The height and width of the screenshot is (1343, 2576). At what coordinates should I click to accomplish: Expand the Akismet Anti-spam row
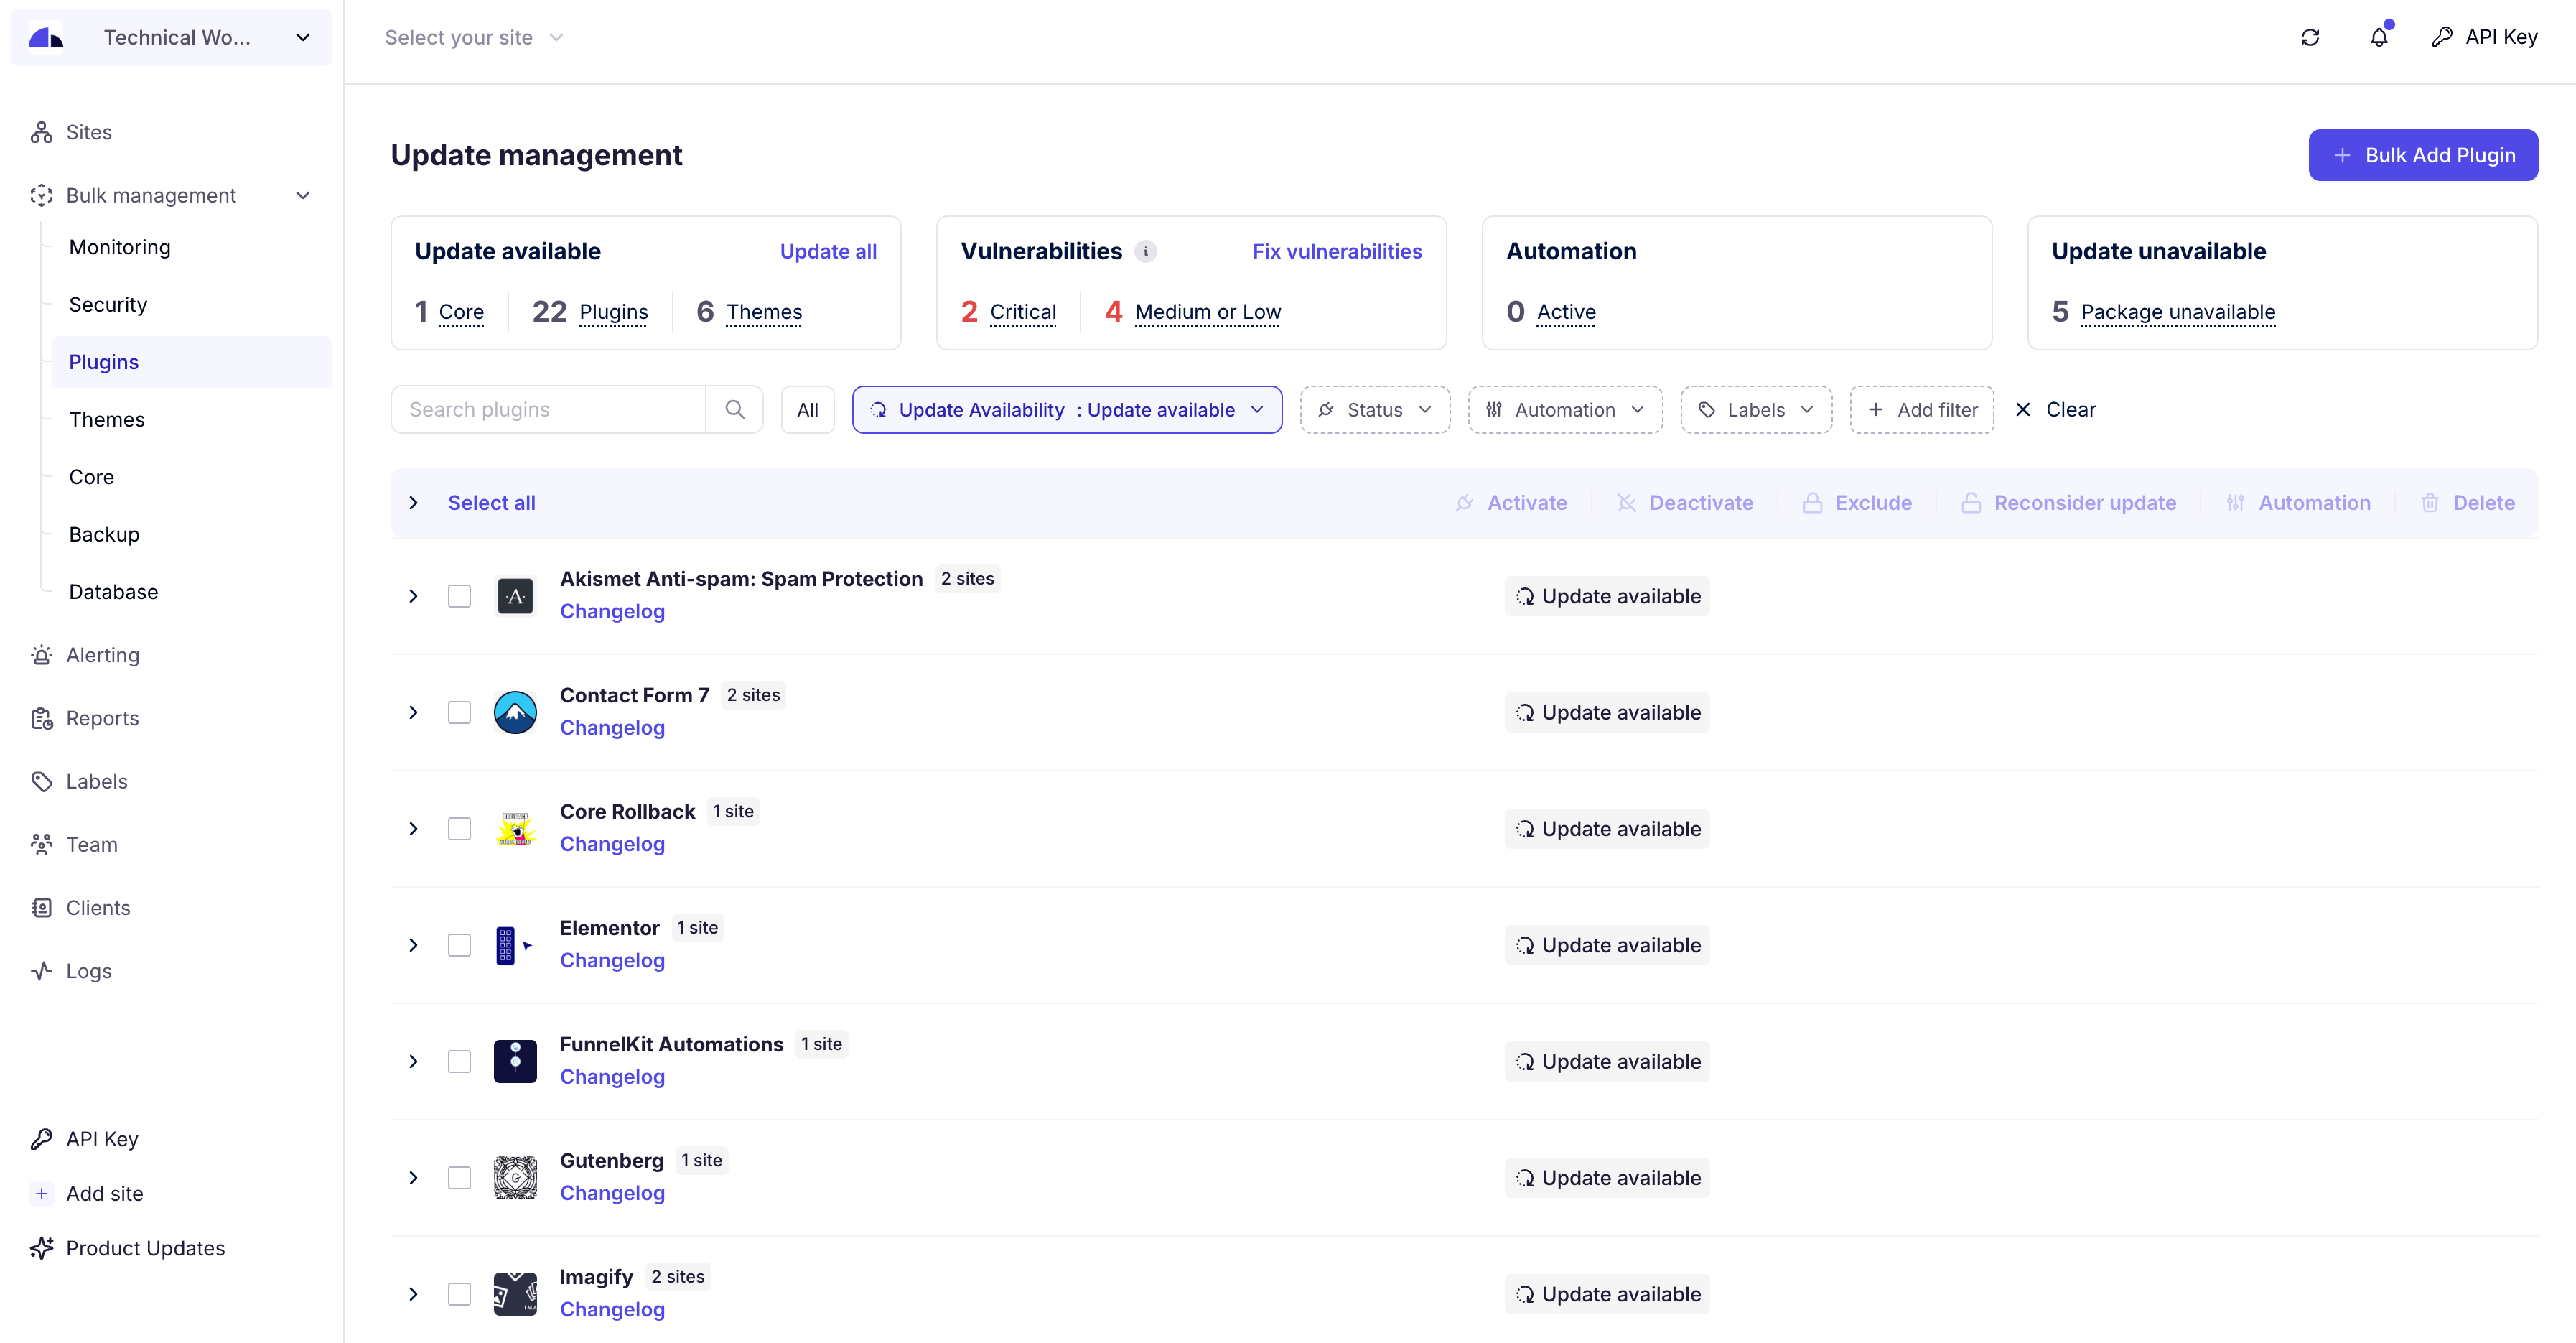coord(413,596)
